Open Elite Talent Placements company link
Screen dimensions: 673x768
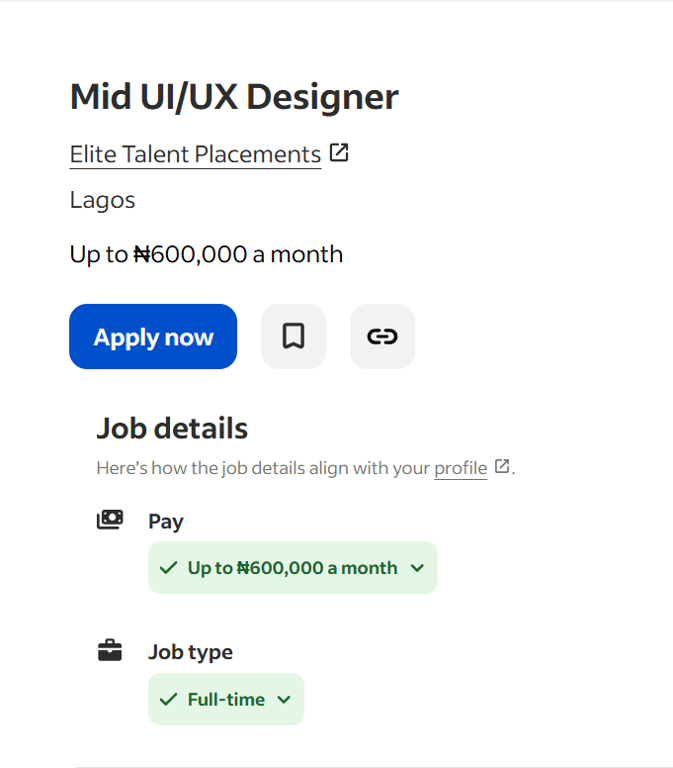pyautogui.click(x=195, y=154)
